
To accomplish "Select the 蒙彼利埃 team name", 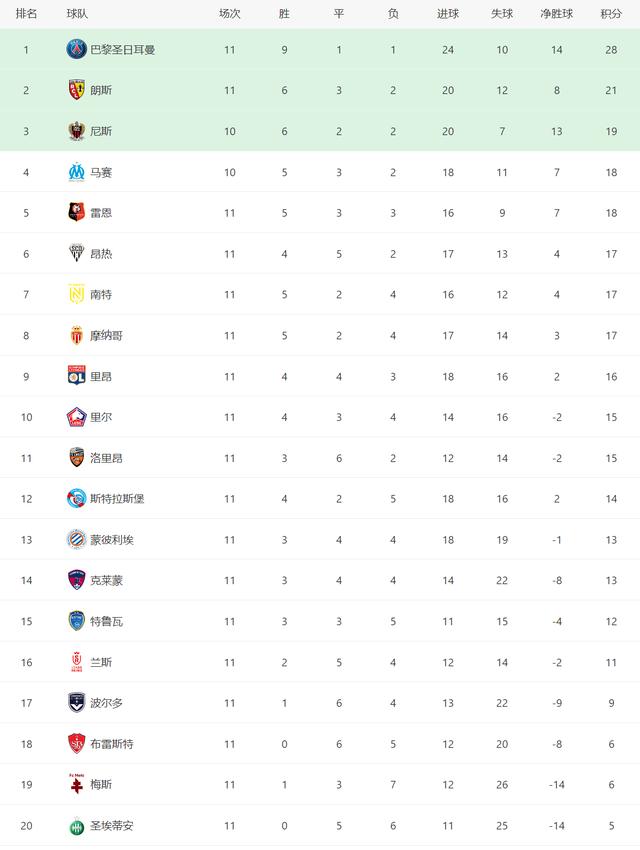I will pyautogui.click(x=112, y=539).
